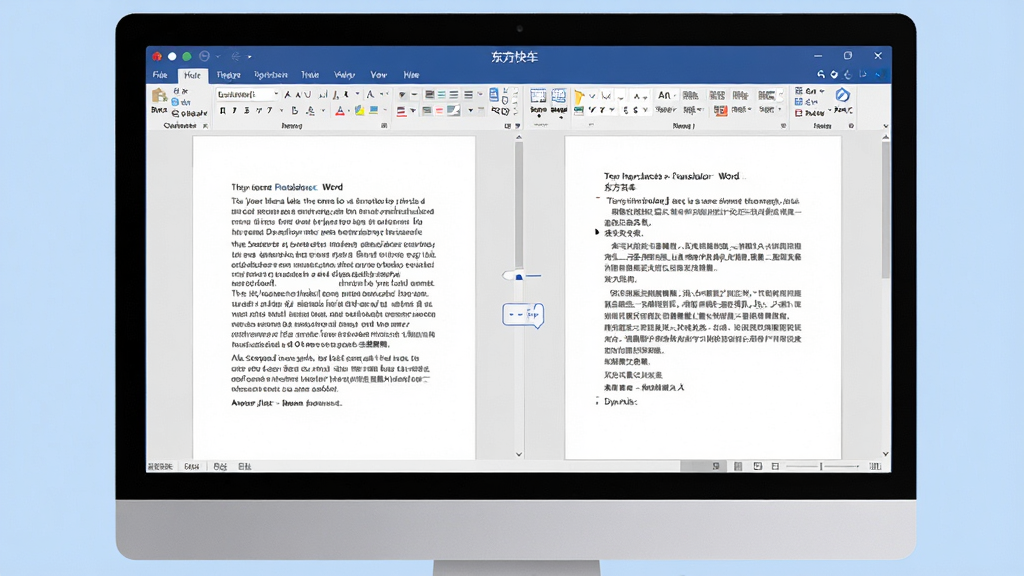Viewport: 1024px width, 576px height.
Task: Click the yellow text highlight icon
Action: click(x=359, y=112)
